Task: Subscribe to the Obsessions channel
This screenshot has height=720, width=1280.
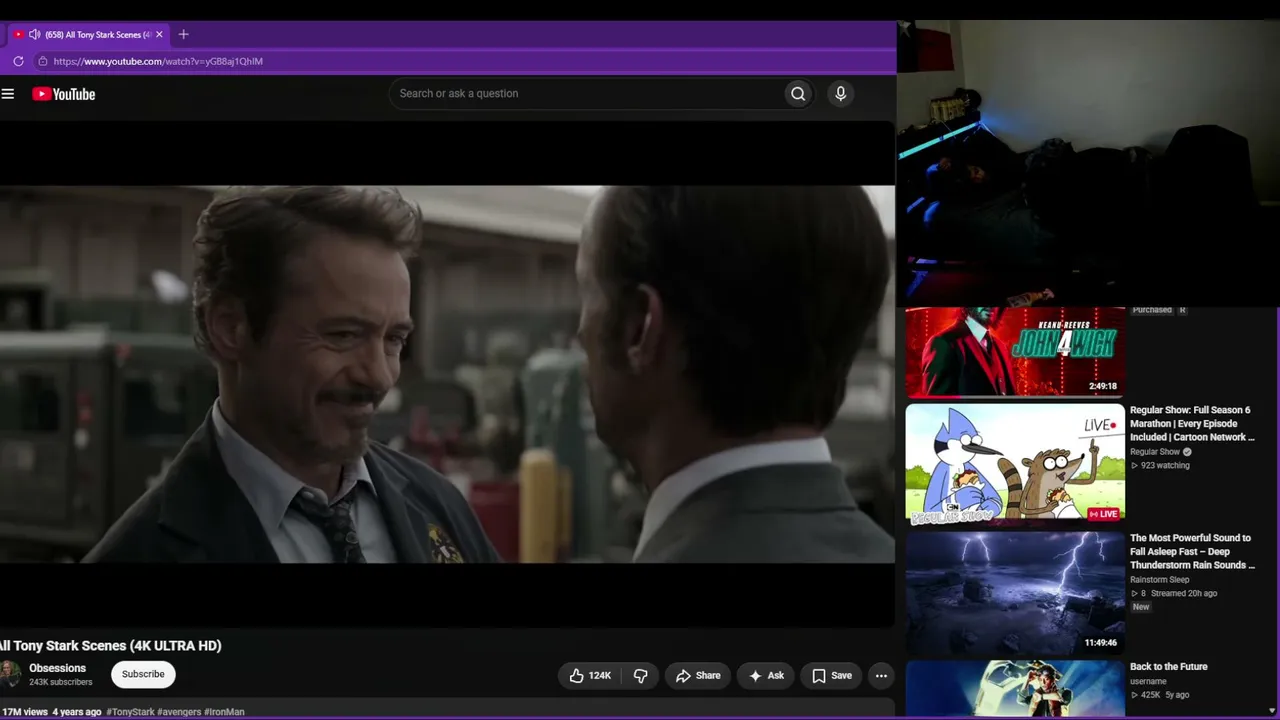Action: [143, 675]
